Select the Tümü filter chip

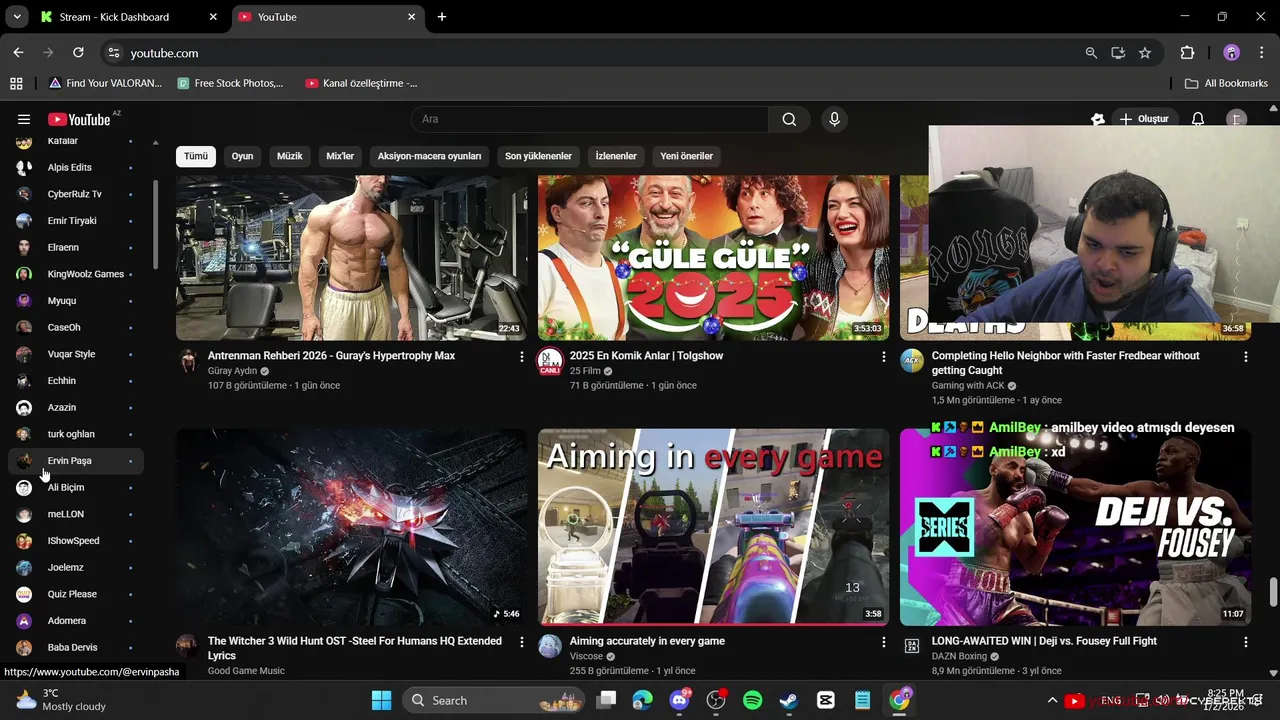196,156
